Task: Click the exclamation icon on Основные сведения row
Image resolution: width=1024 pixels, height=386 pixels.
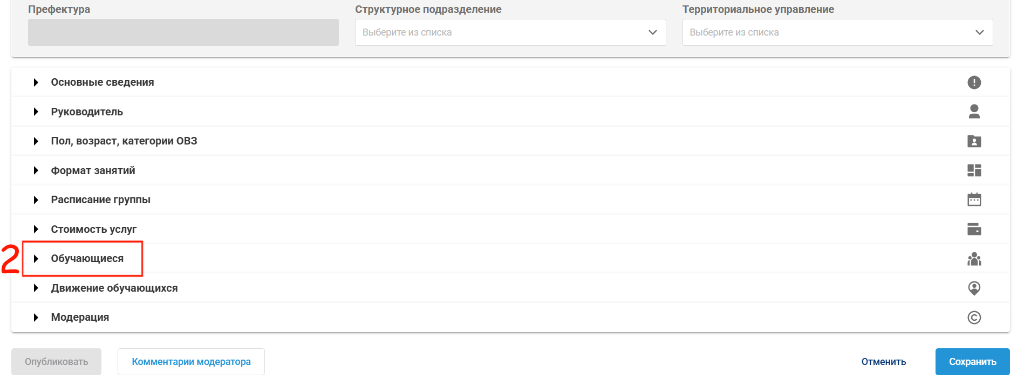Action: click(x=974, y=82)
